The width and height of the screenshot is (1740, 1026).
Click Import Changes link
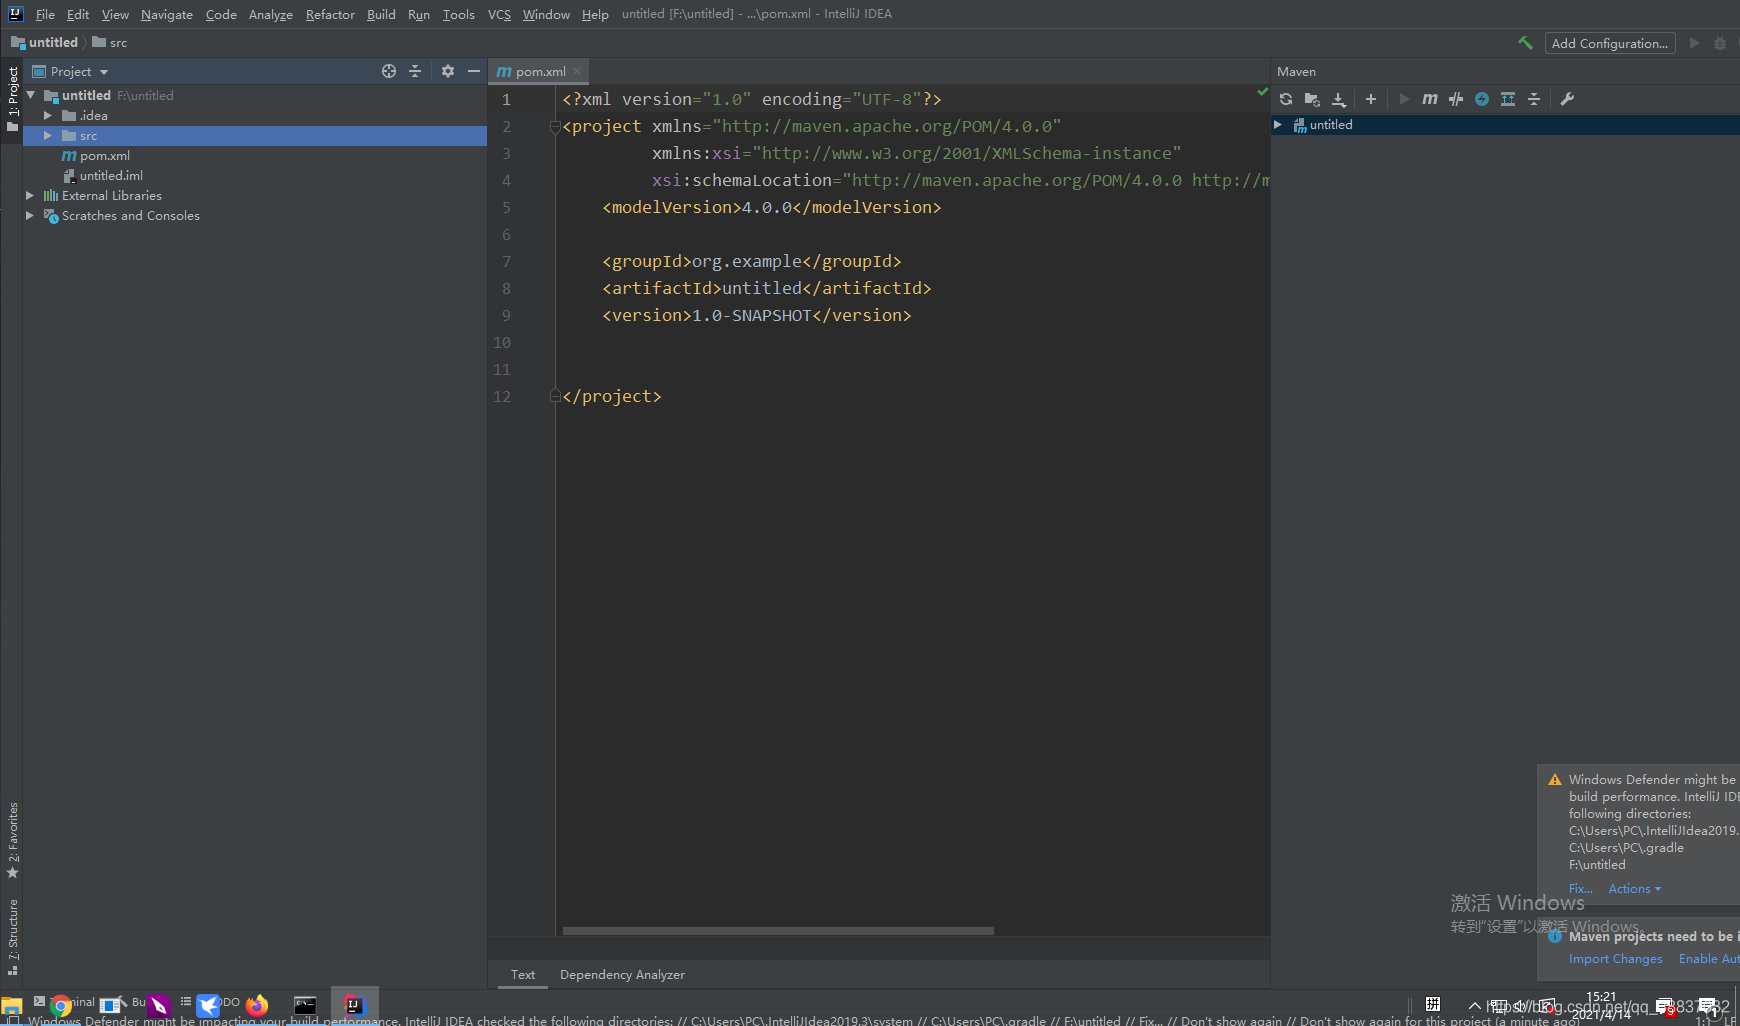(x=1615, y=959)
